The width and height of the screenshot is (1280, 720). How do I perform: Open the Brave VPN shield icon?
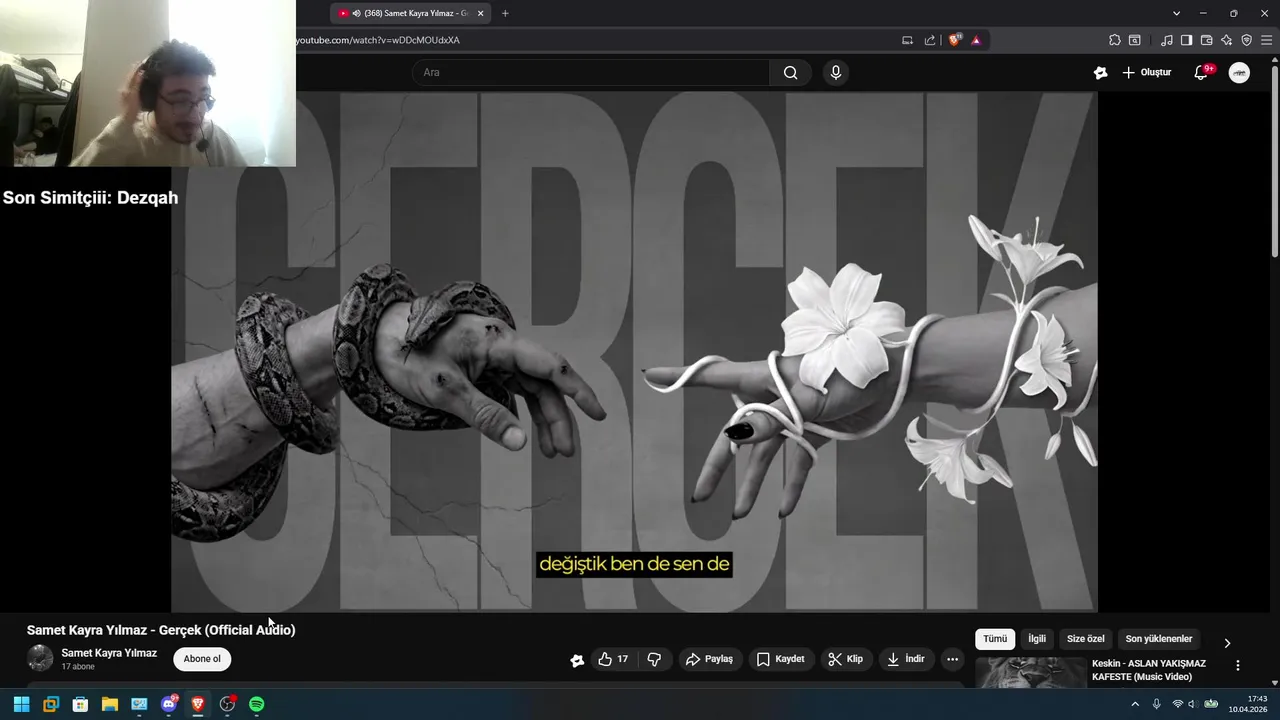[x=1246, y=40]
